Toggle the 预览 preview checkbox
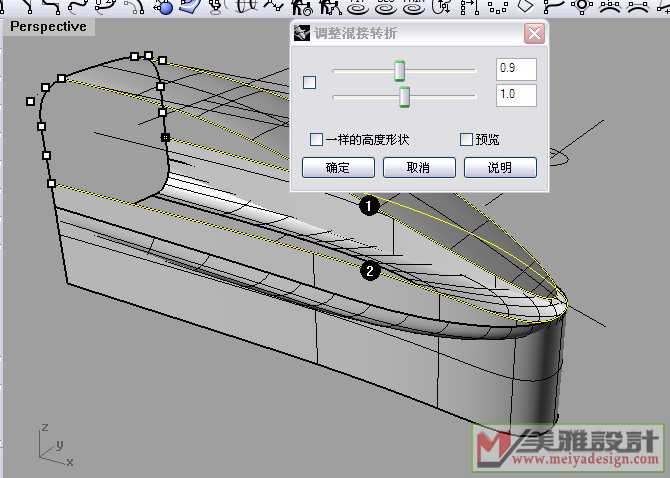The image size is (670, 478). click(466, 139)
